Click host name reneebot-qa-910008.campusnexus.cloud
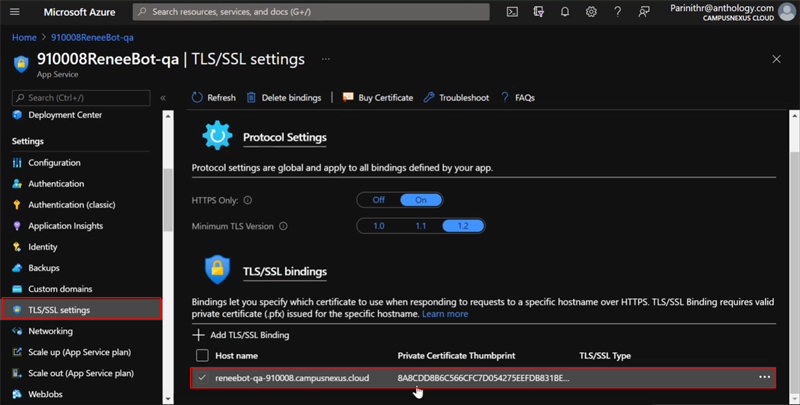This screenshot has height=405, width=800. [292, 378]
